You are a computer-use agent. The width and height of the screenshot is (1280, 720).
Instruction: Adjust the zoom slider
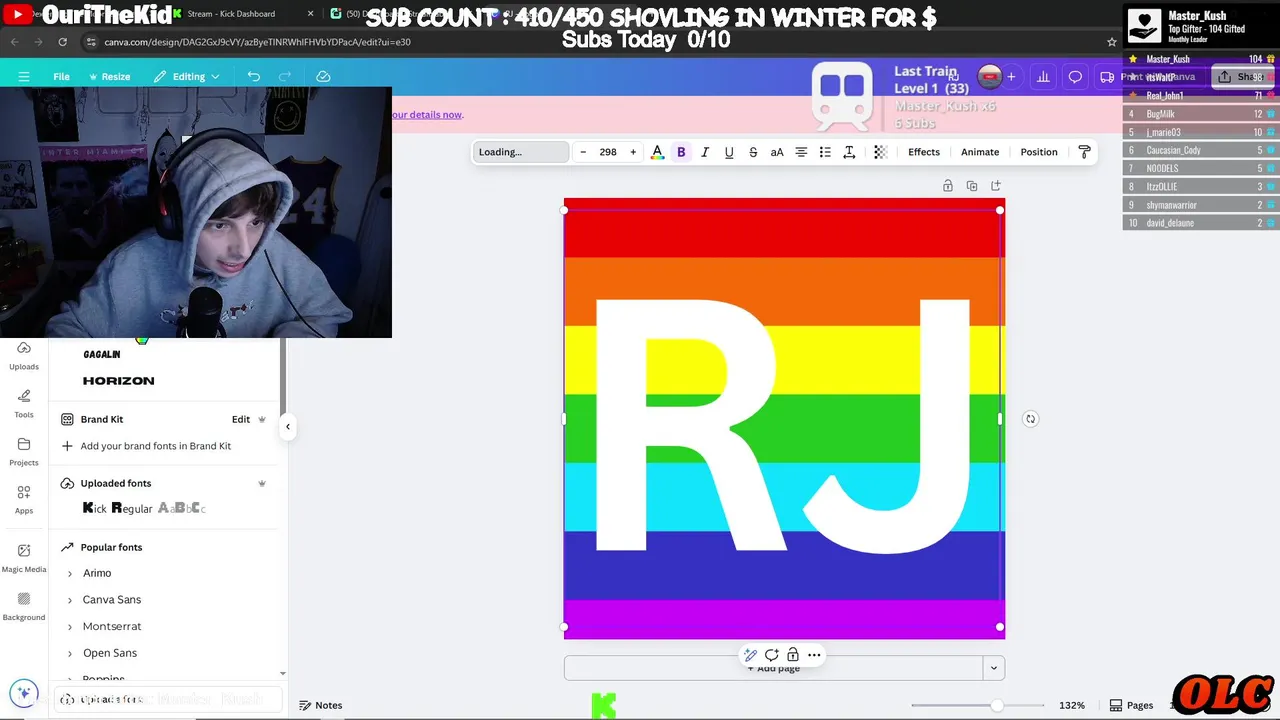pos(996,705)
